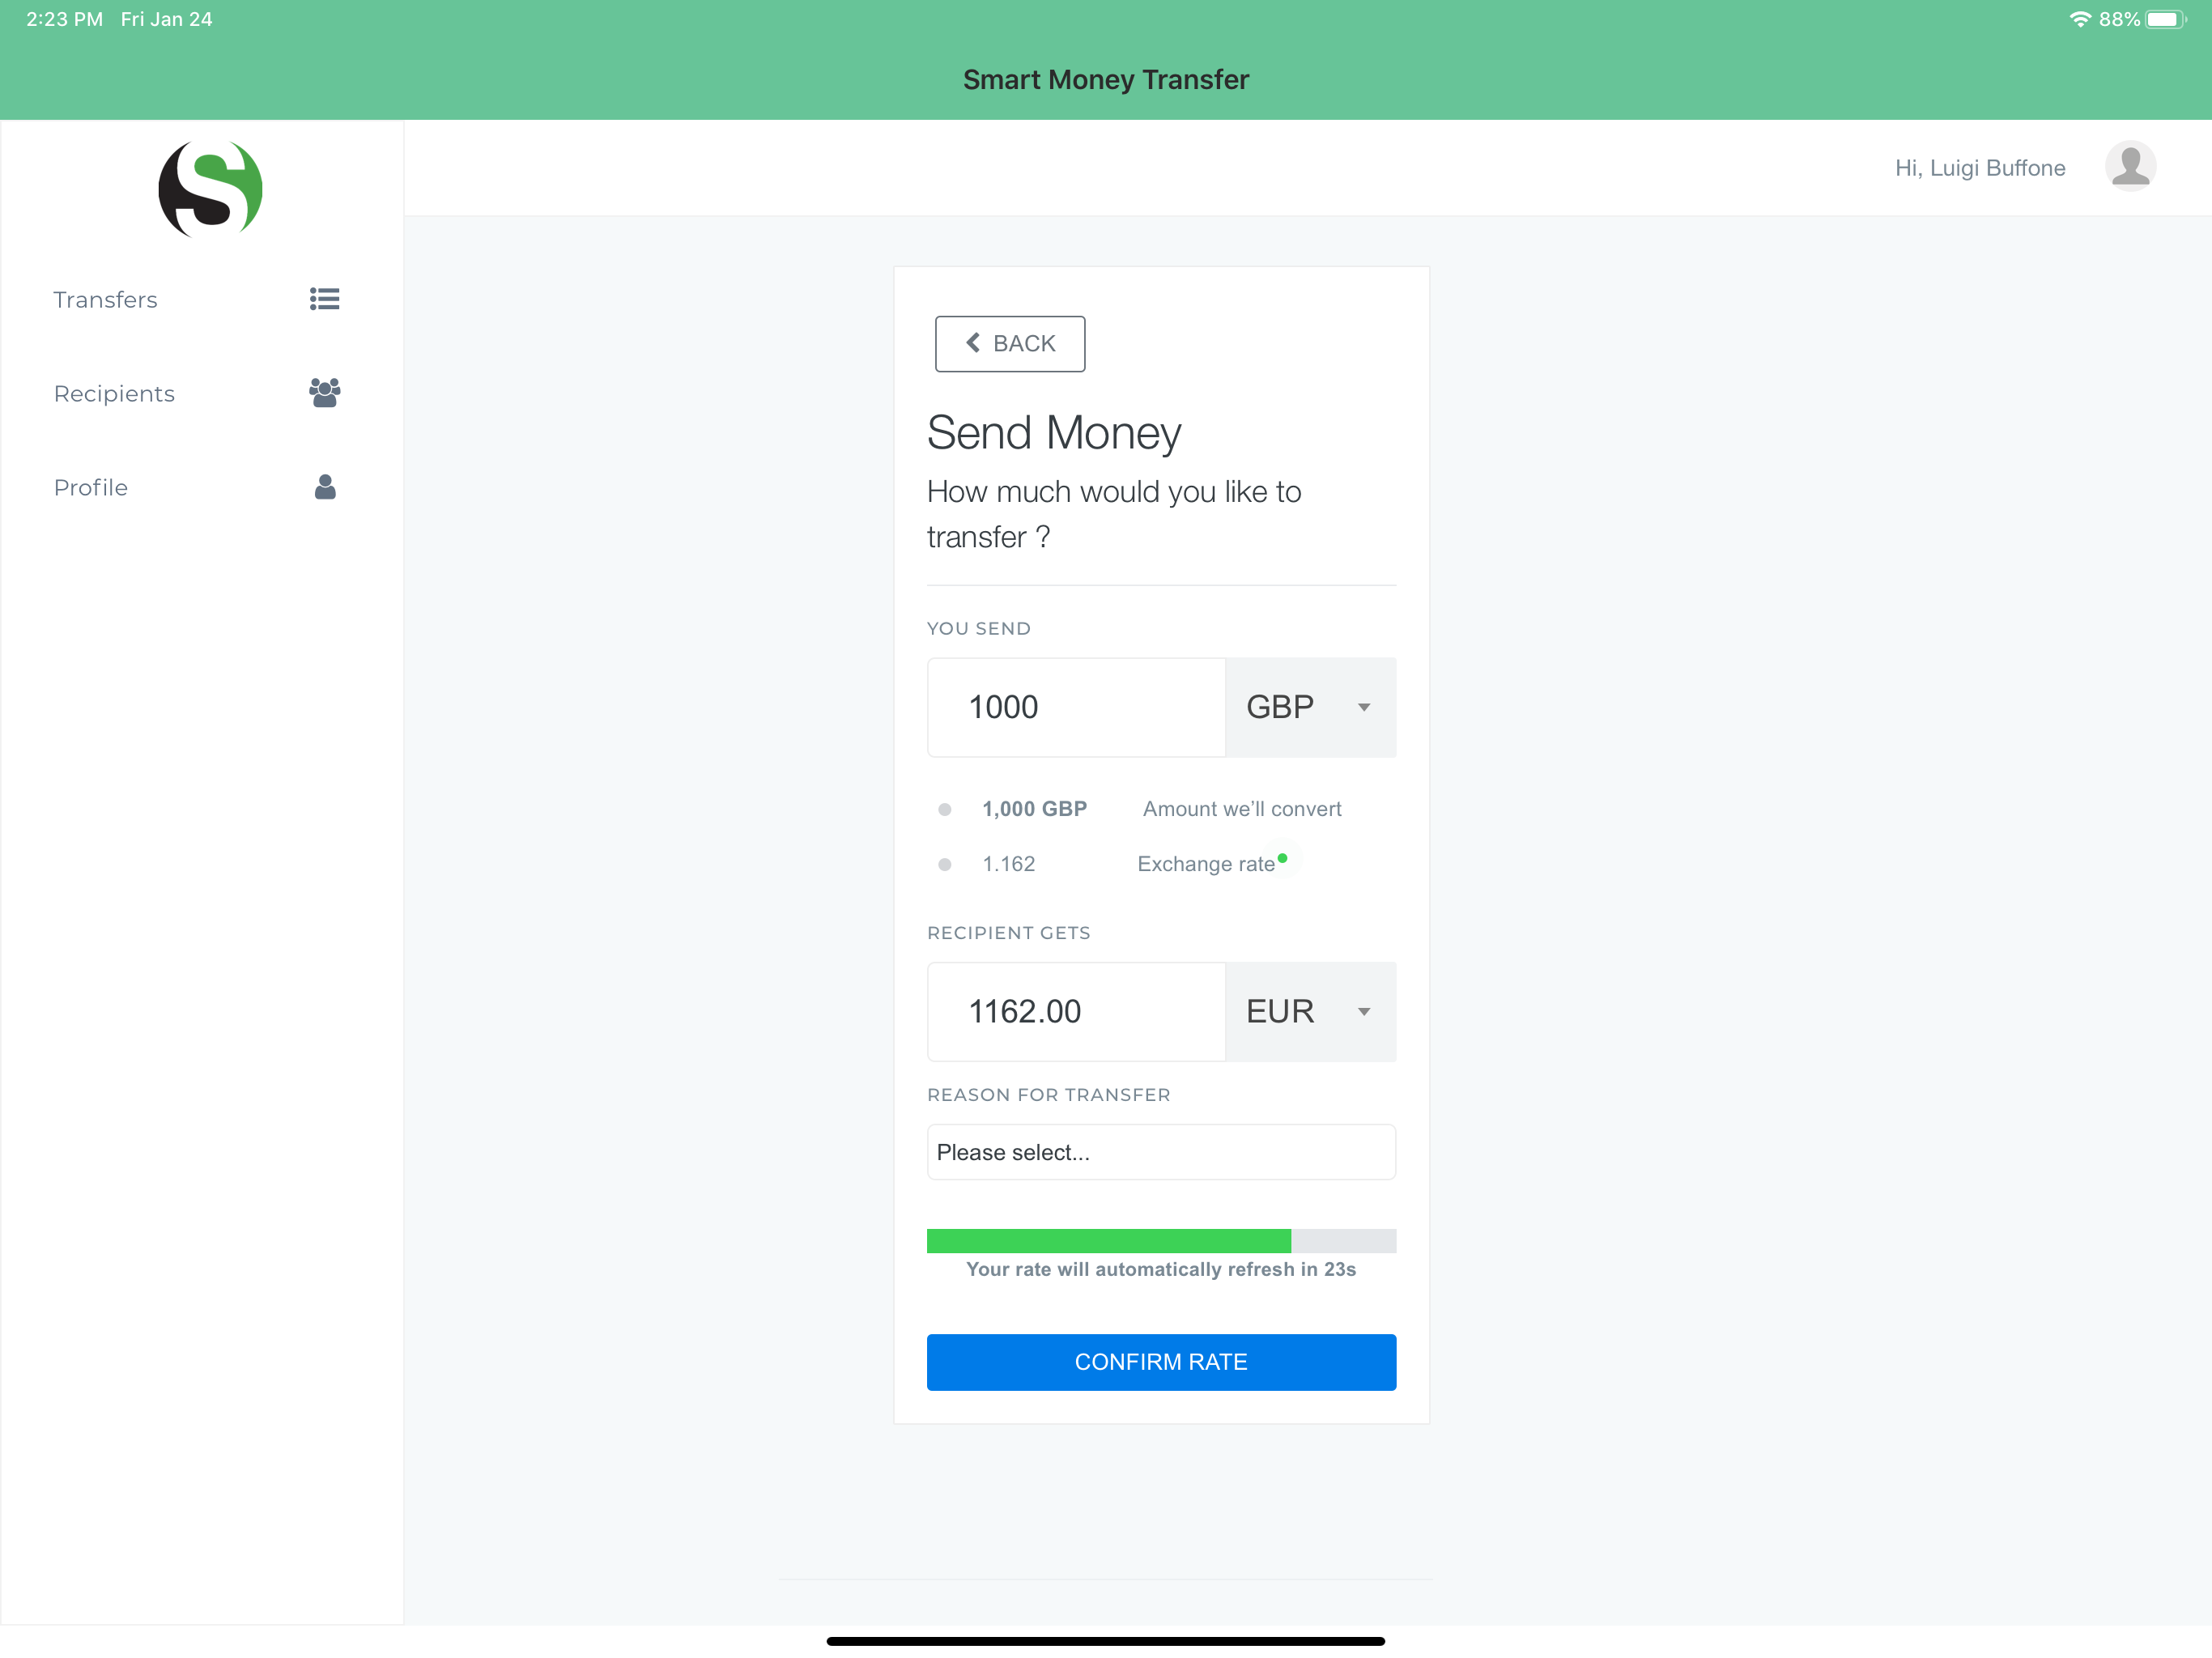Check the battery icon in status bar
Image resolution: width=2212 pixels, height=1658 pixels.
click(2166, 19)
